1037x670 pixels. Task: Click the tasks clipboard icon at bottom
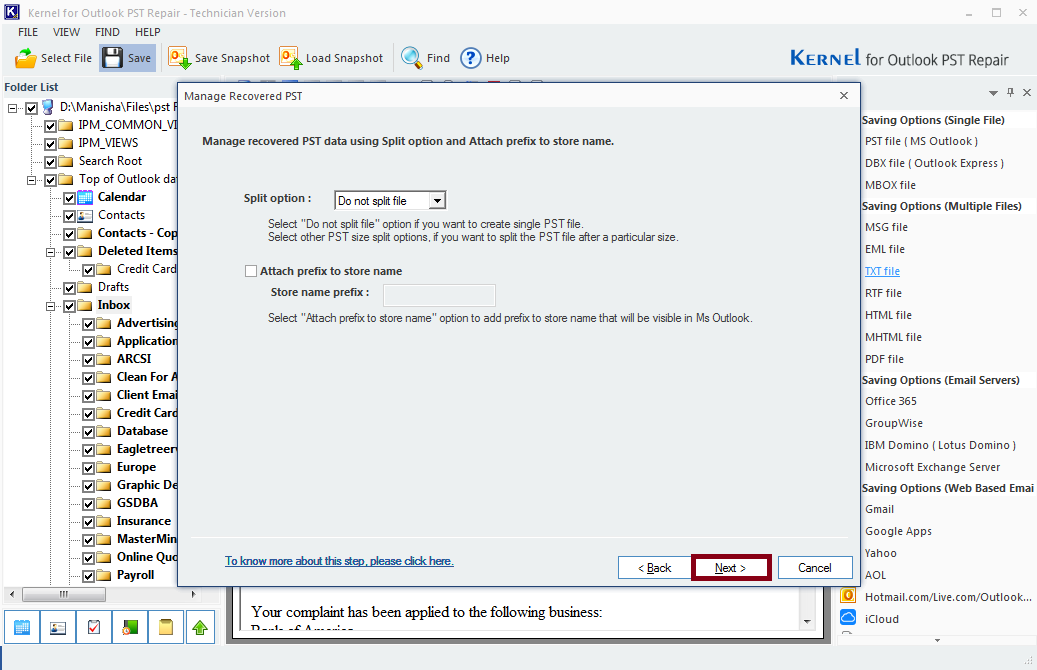pos(94,627)
